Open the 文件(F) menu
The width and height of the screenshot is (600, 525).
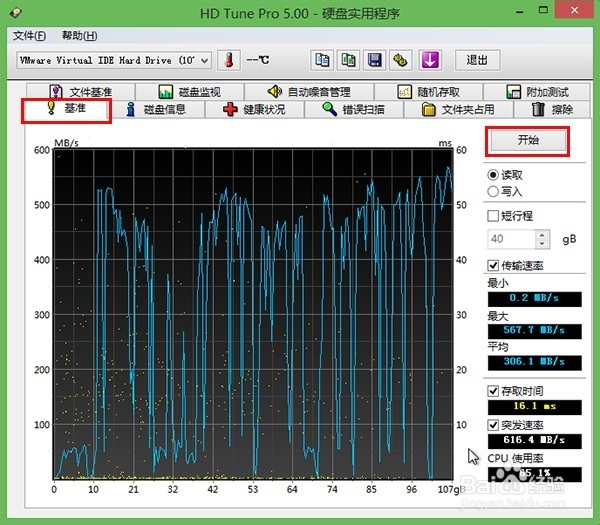(29, 36)
